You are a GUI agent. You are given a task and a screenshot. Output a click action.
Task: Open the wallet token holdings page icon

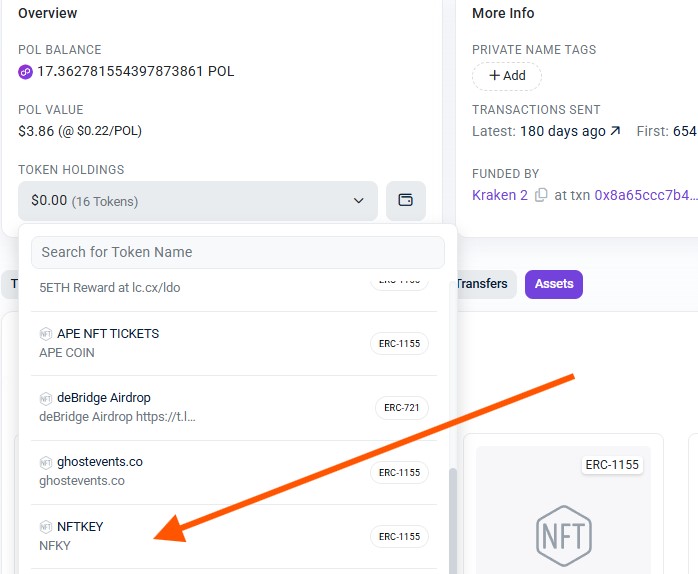click(x=406, y=201)
